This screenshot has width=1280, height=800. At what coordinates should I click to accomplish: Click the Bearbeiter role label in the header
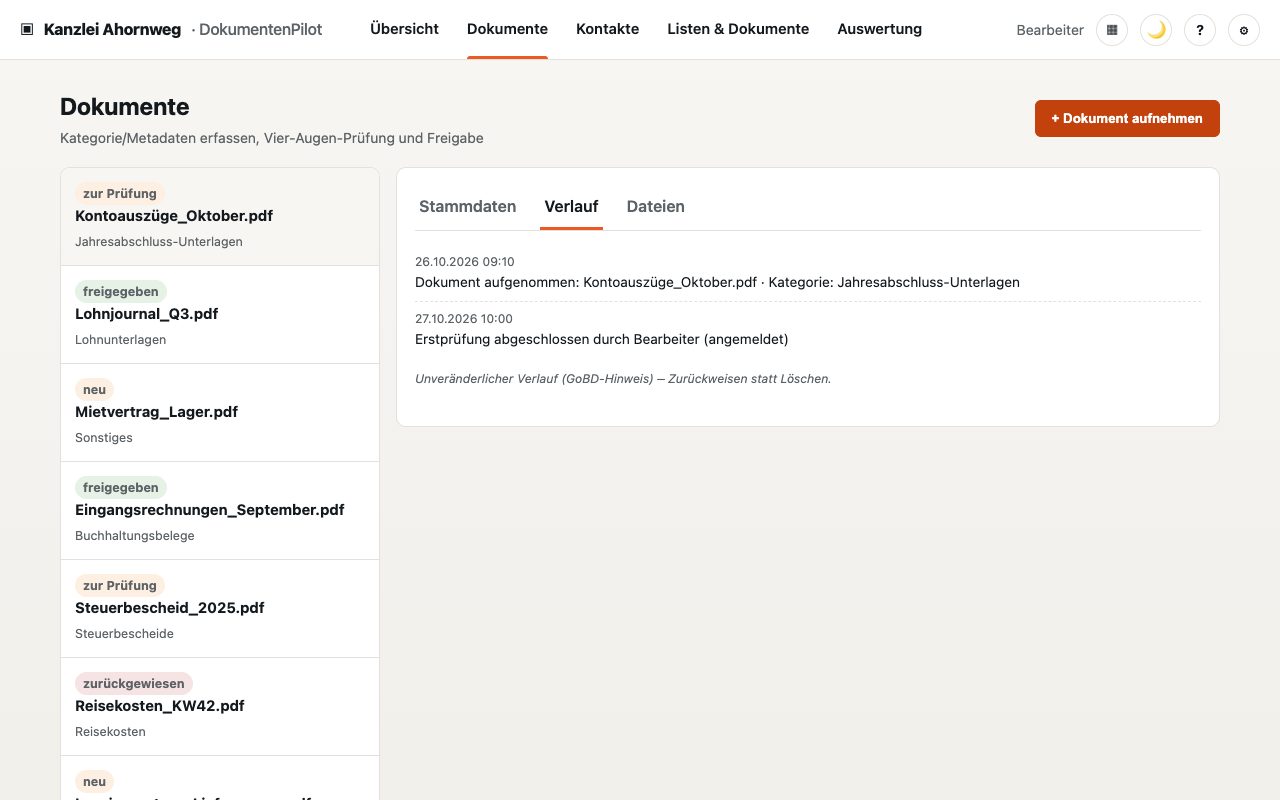click(1050, 30)
